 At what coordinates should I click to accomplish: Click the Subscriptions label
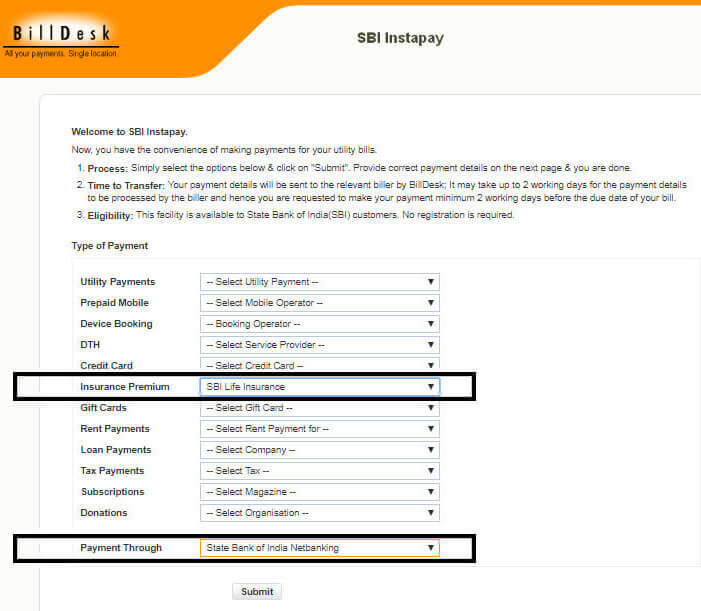113,492
